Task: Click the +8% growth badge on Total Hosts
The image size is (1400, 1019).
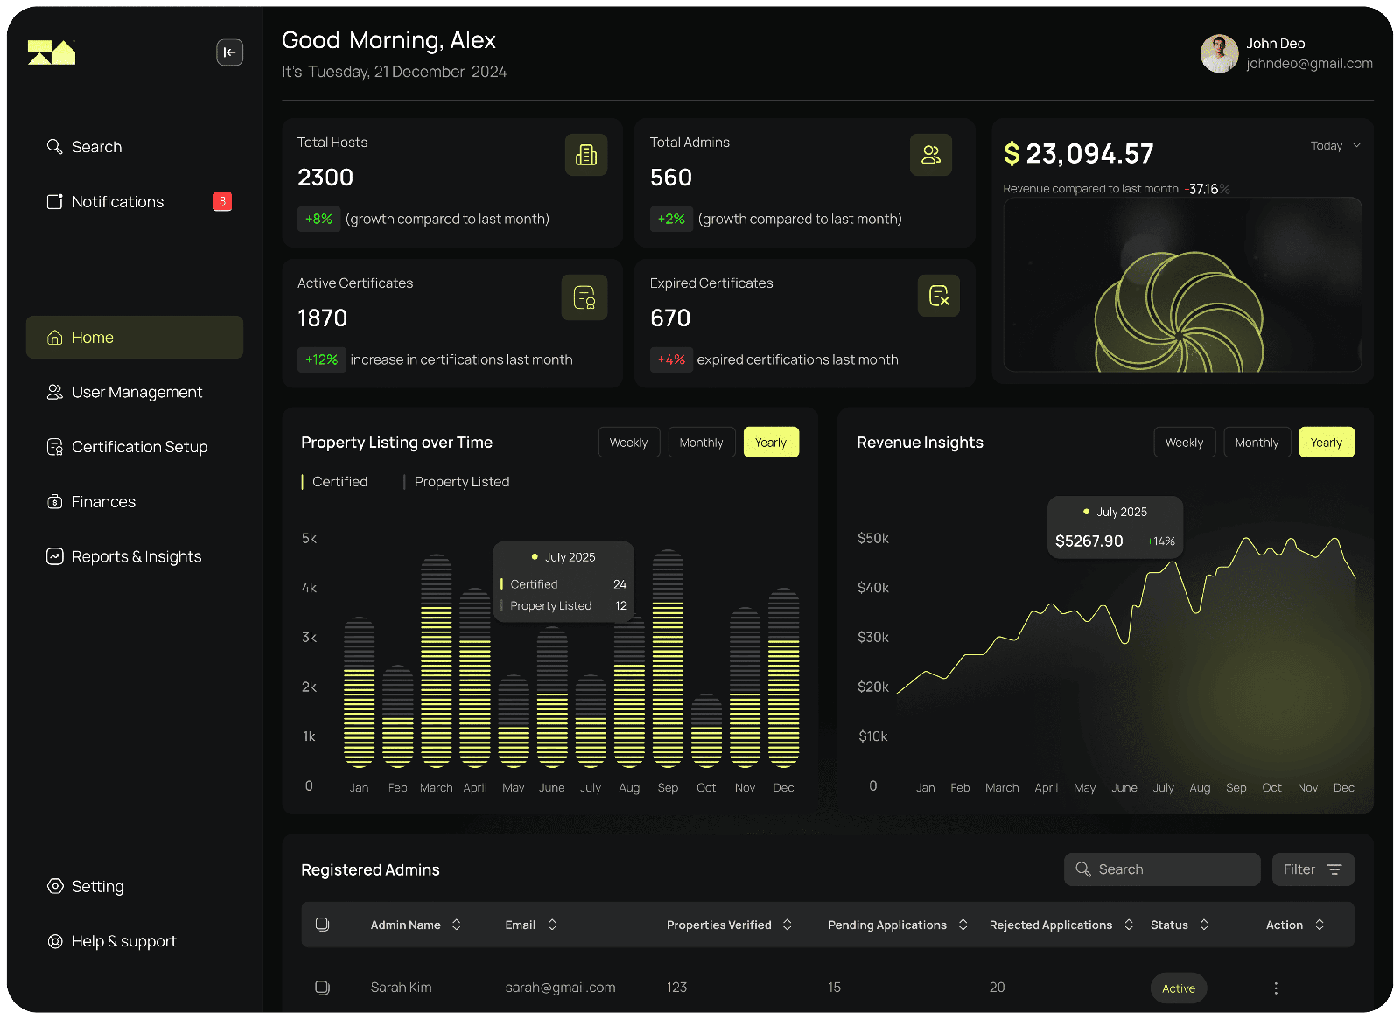Action: 319,219
